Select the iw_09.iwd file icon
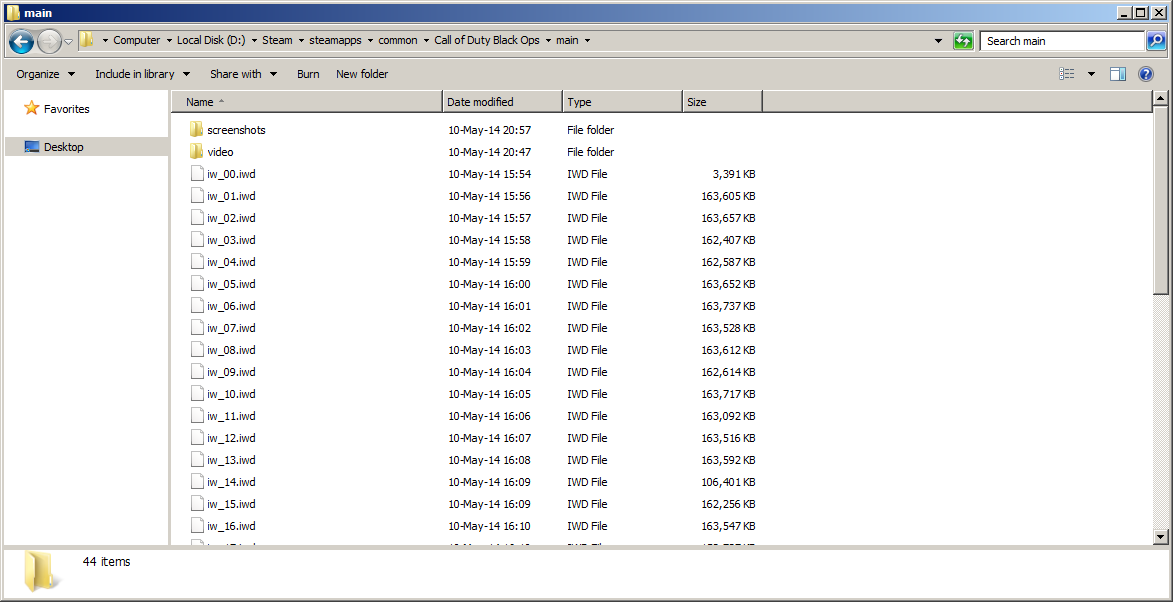Image resolution: width=1173 pixels, height=602 pixels. pos(197,372)
